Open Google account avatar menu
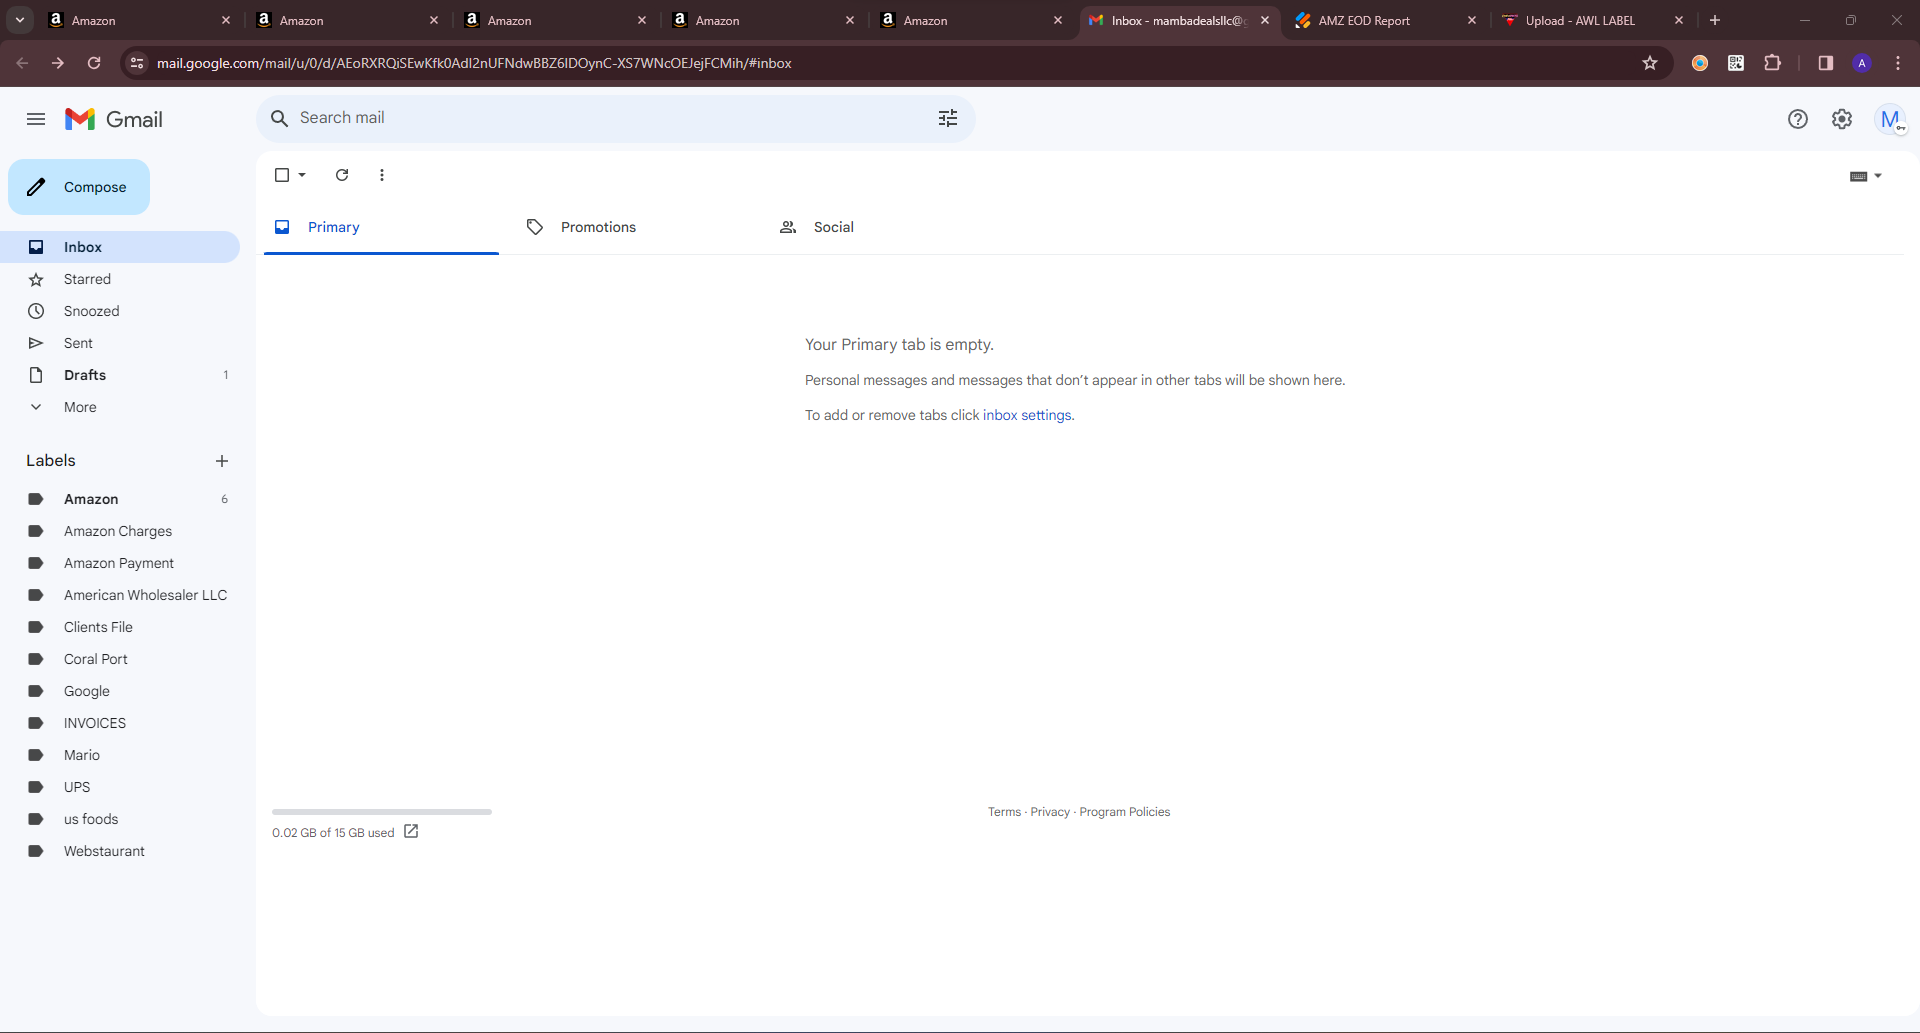Viewport: 1920px width, 1033px height. pyautogui.click(x=1890, y=119)
